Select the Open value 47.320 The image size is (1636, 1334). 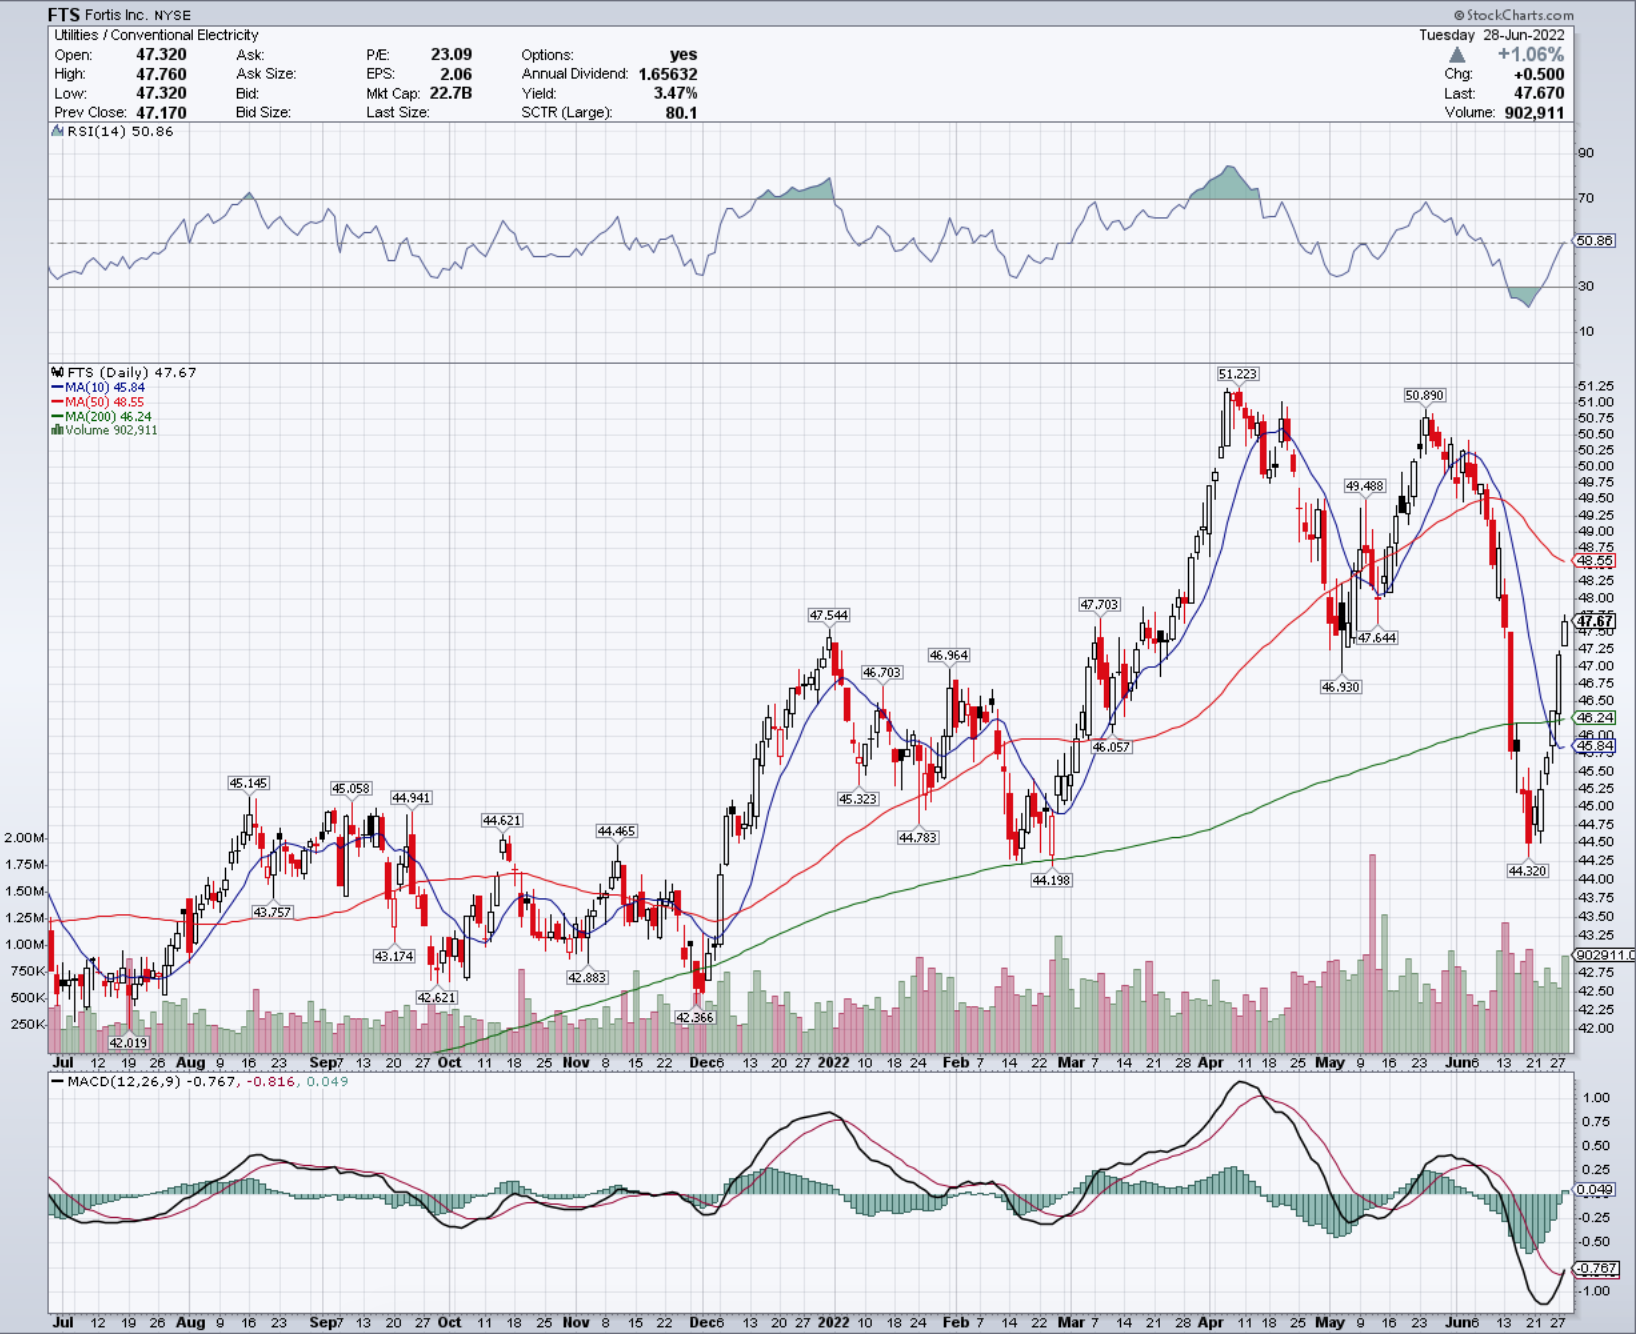click(x=161, y=54)
